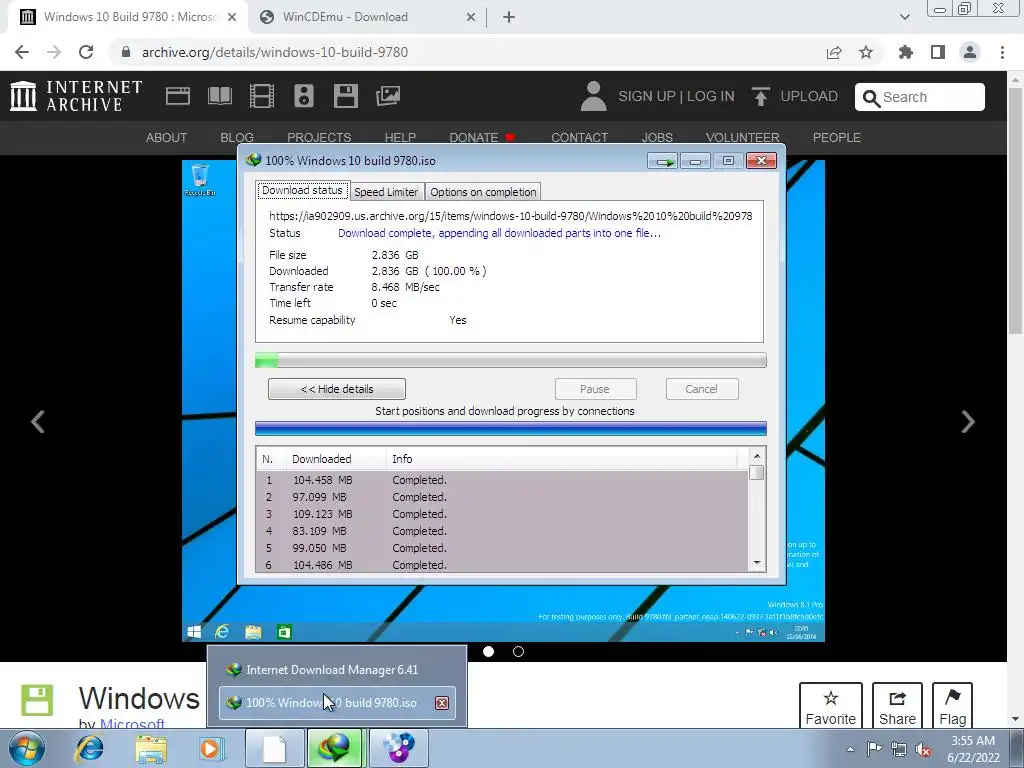Click the SIGN UP | LOG IN link
The width and height of the screenshot is (1024, 768).
pyautogui.click(x=676, y=96)
